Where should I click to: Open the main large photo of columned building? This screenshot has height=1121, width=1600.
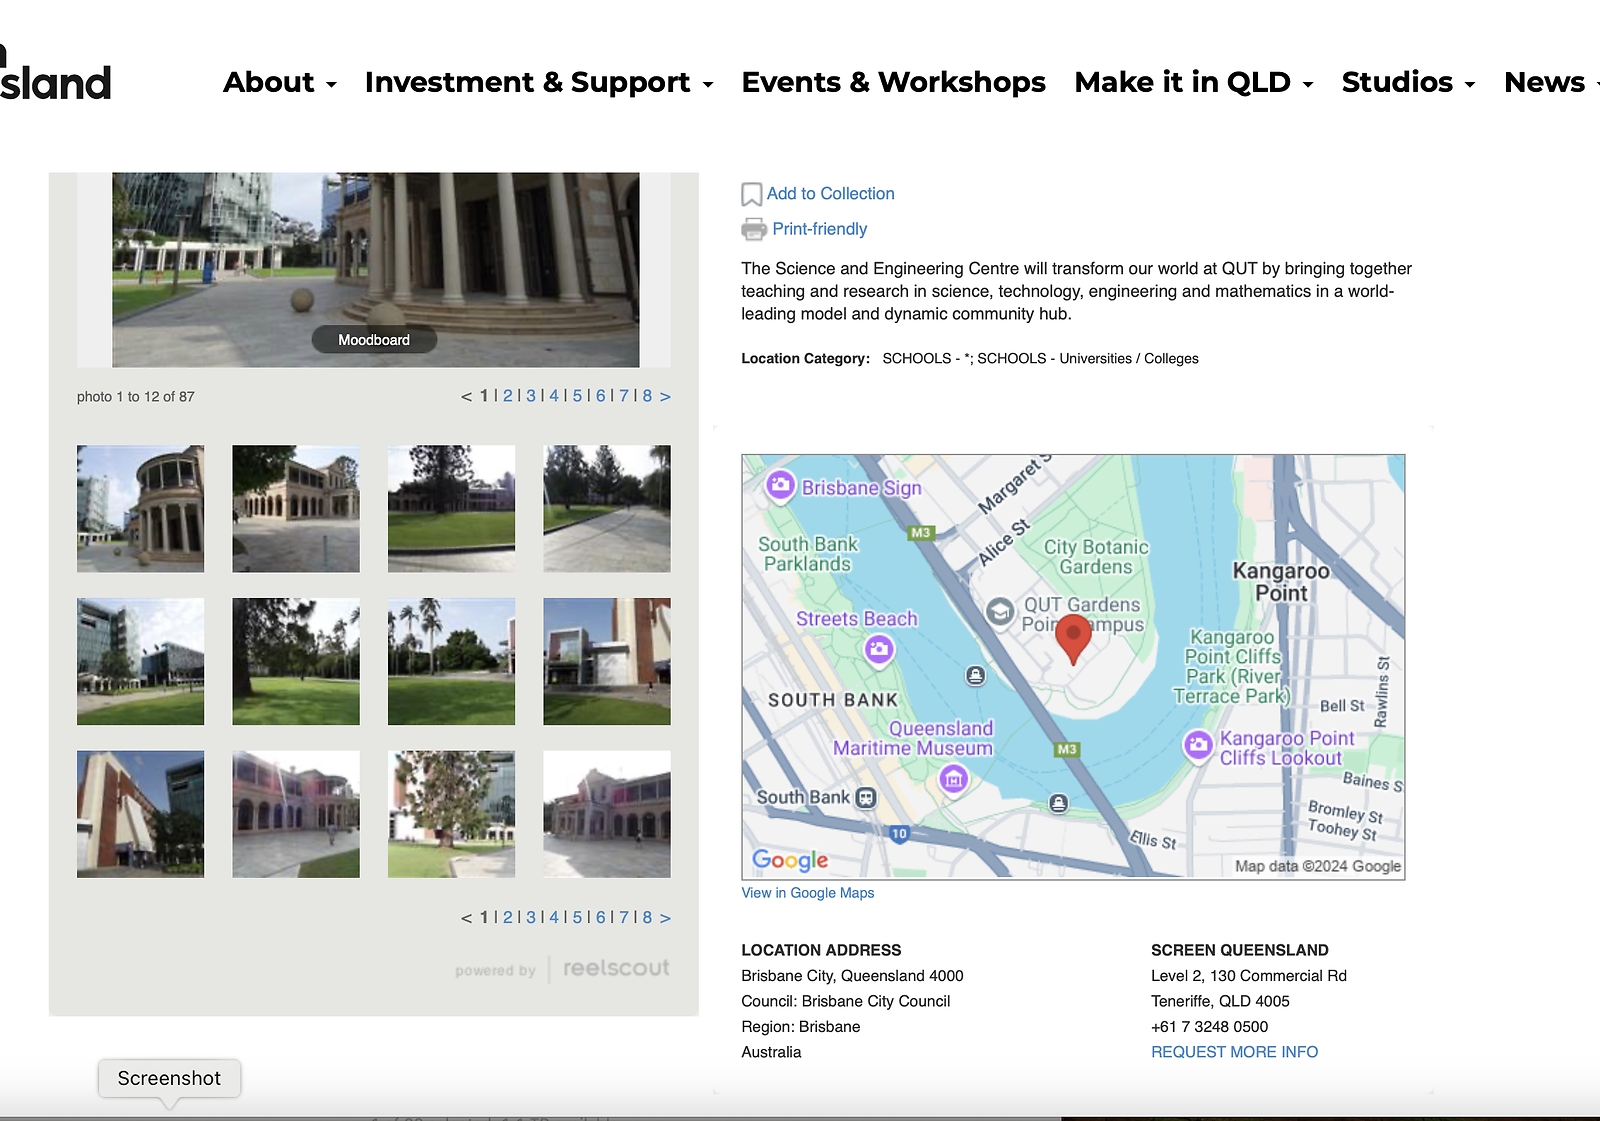click(375, 269)
